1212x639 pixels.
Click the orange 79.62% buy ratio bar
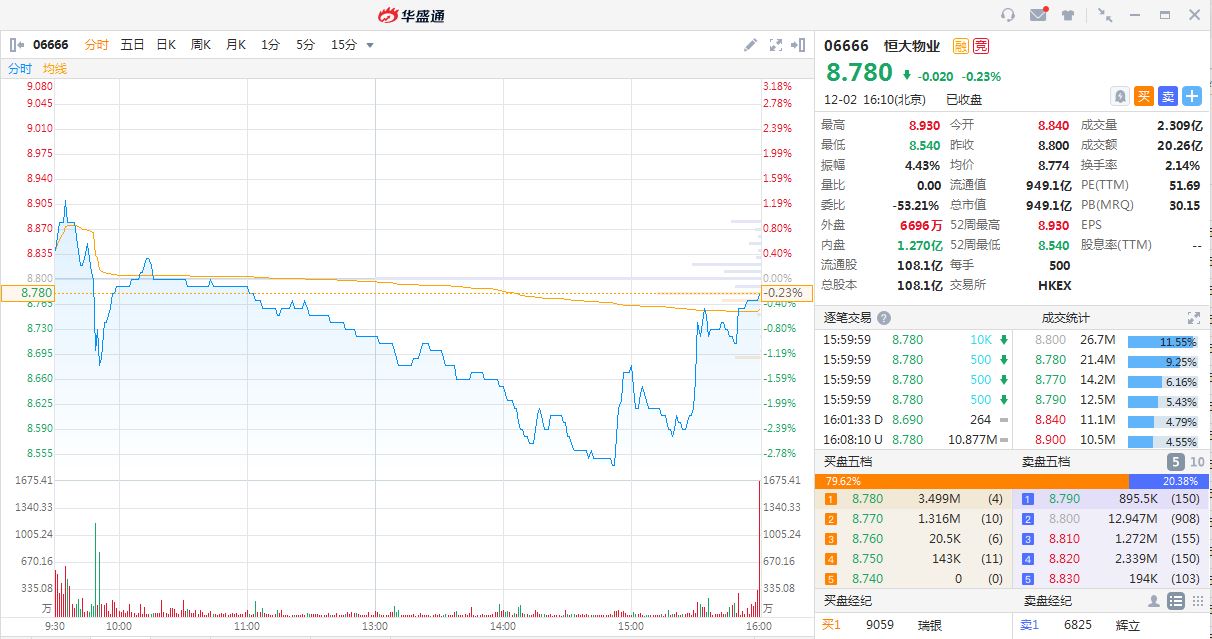point(972,481)
